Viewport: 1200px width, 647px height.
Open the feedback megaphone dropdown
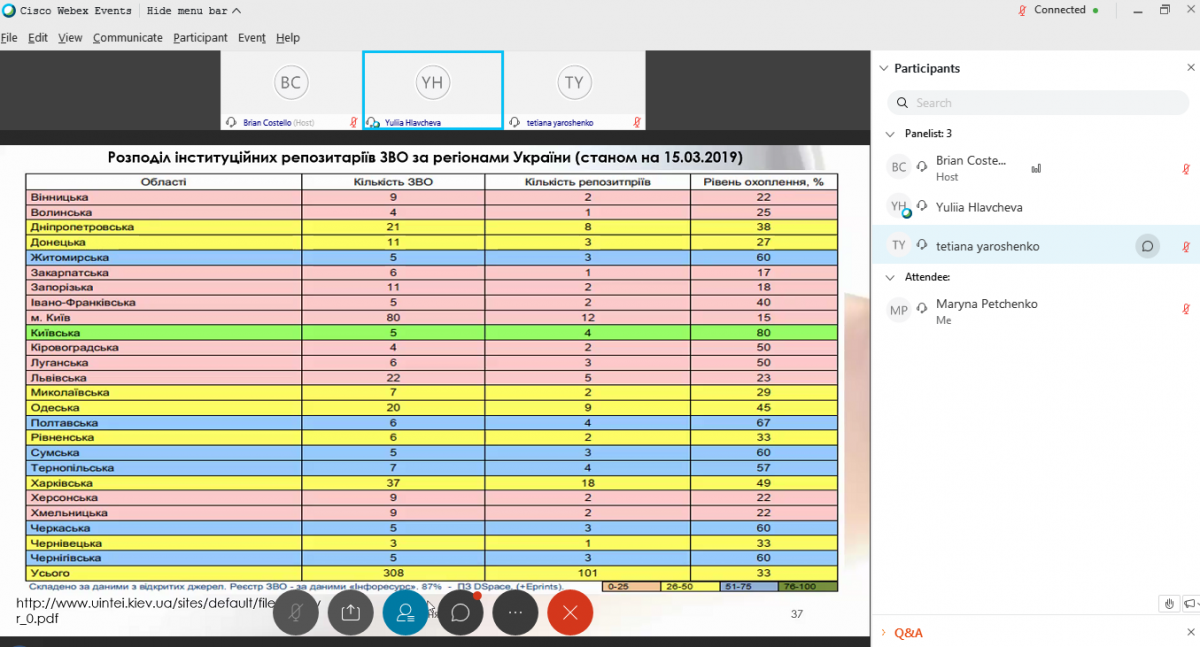click(x=1190, y=603)
